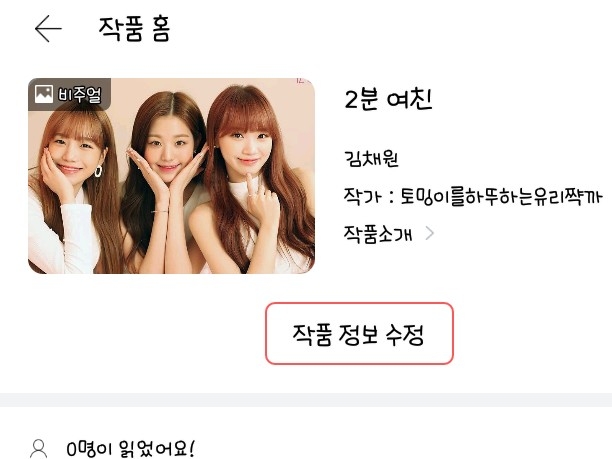Open the 작품소개 work introduction link
Screen dimensions: 612x459
point(378,234)
